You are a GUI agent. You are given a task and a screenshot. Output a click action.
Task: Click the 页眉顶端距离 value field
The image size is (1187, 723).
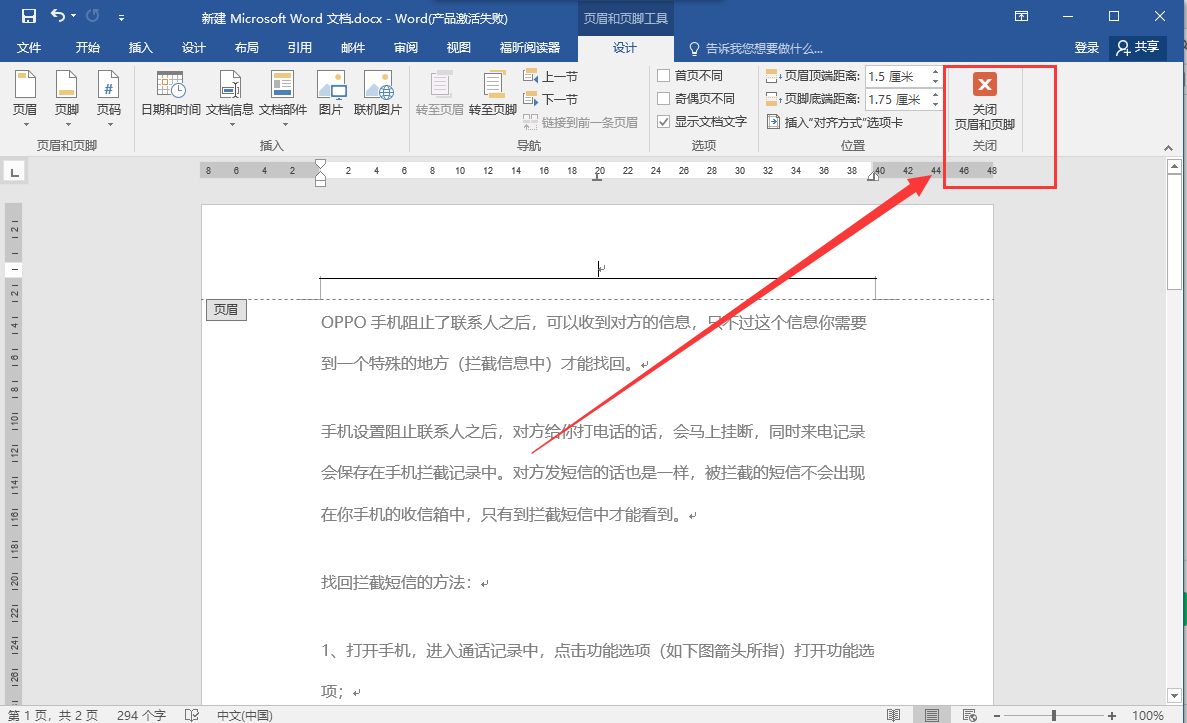tap(898, 76)
